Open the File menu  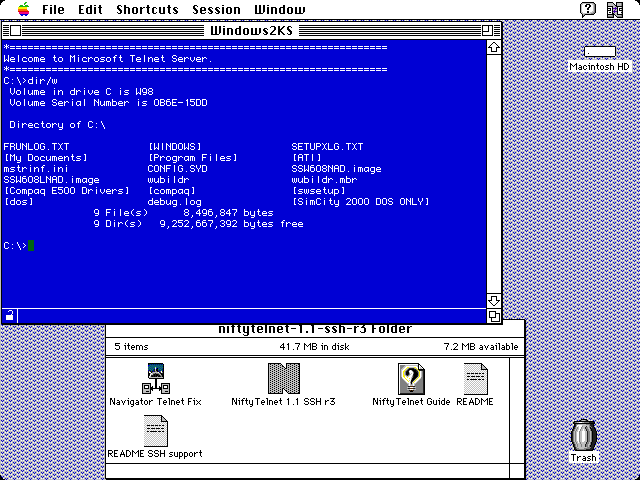tap(53, 9)
